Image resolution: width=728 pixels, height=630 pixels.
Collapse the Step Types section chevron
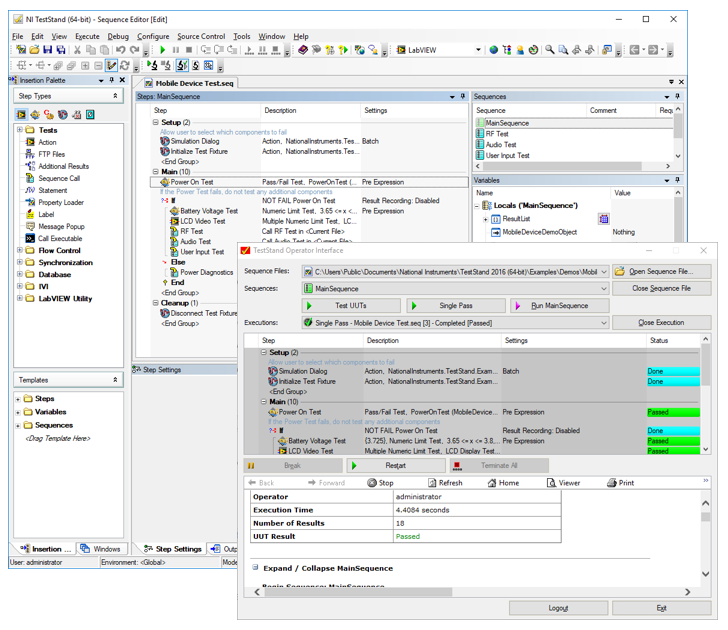click(x=114, y=96)
